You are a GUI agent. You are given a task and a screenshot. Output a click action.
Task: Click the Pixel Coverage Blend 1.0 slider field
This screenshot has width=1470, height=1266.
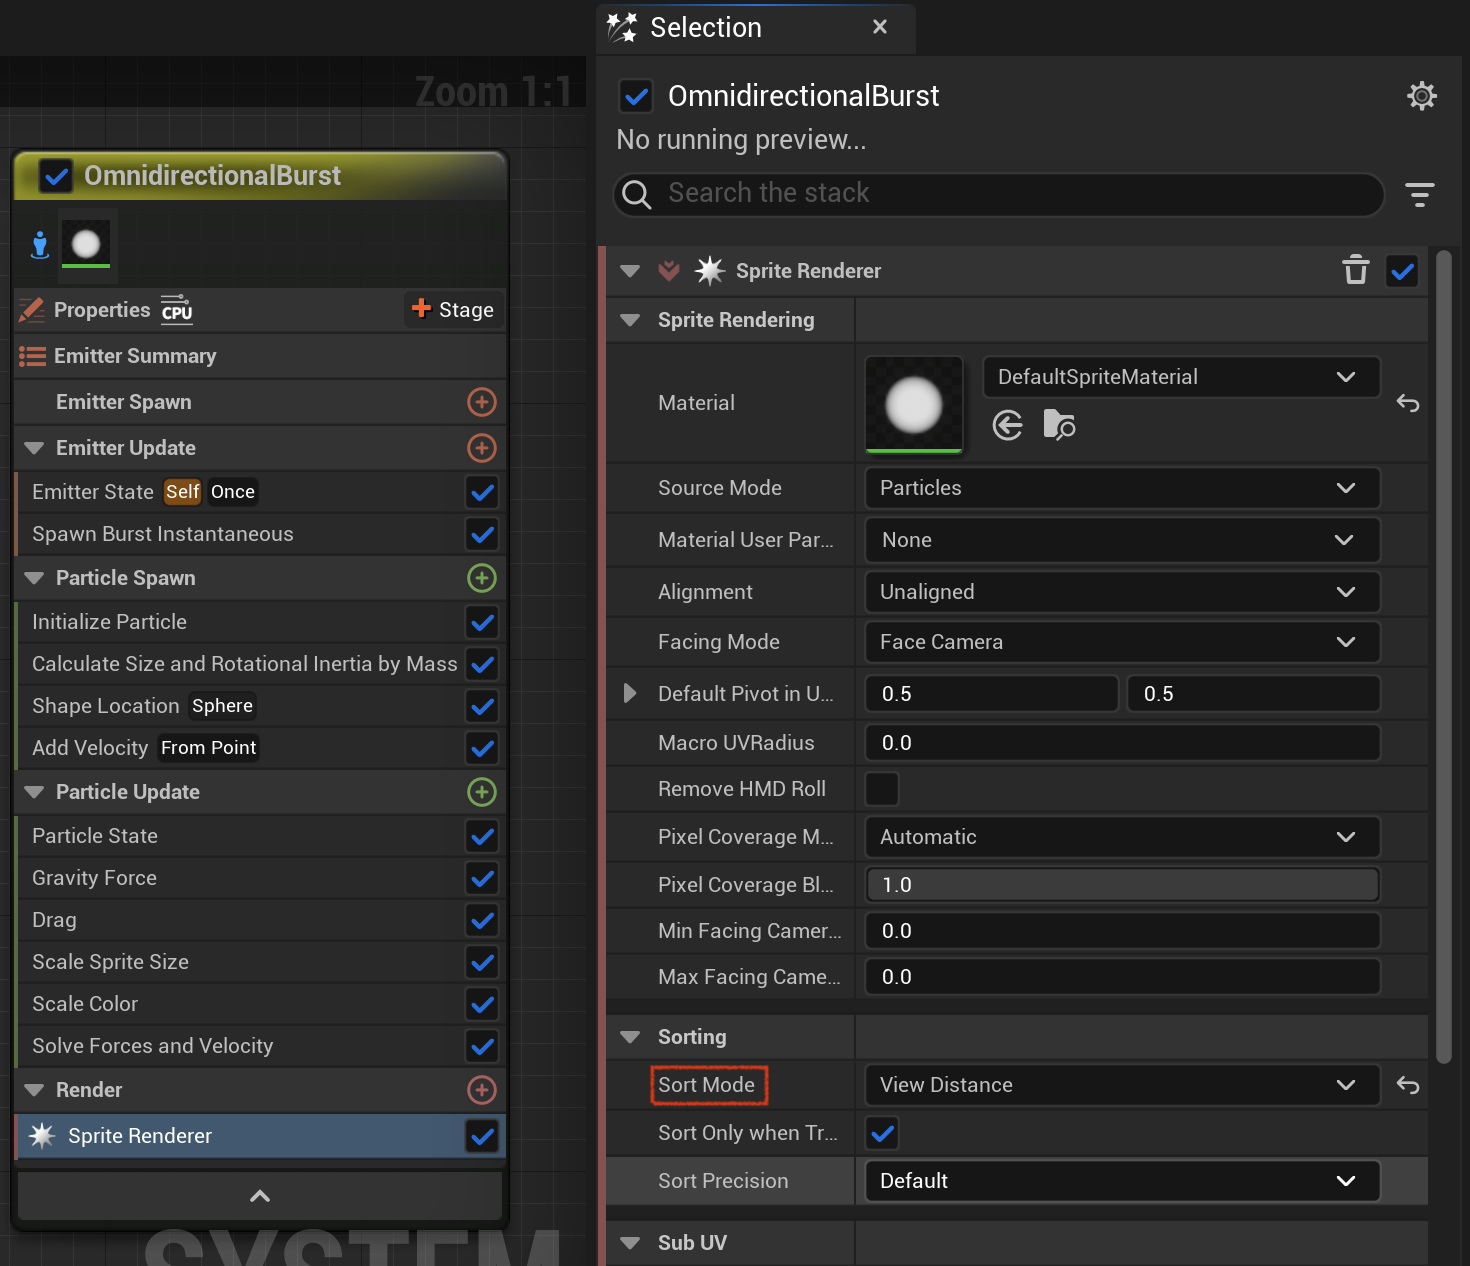pyautogui.click(x=1122, y=885)
